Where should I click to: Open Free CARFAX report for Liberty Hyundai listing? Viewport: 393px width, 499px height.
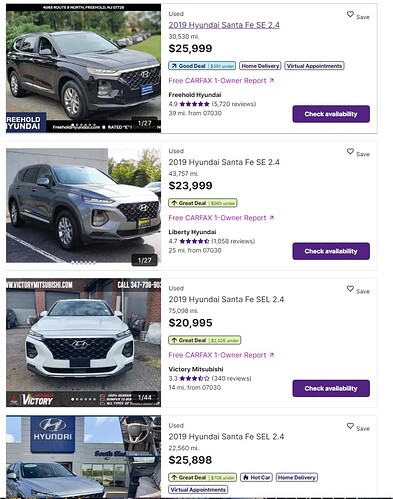click(x=221, y=218)
